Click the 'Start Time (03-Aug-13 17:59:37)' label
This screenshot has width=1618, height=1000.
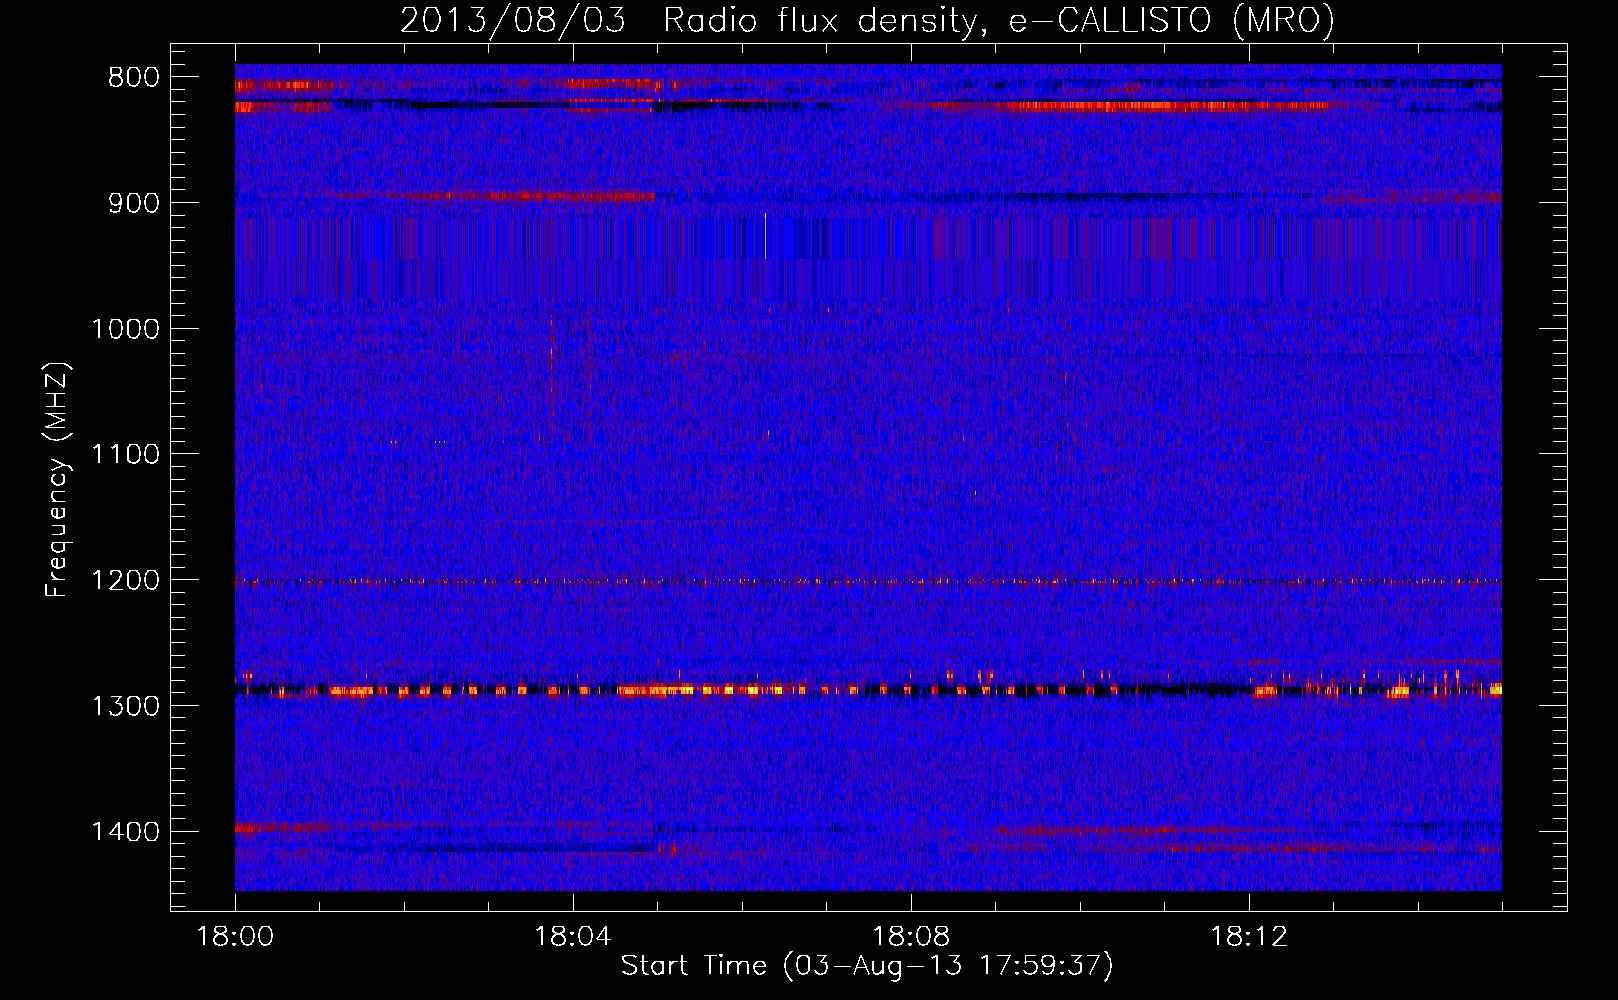[867, 966]
